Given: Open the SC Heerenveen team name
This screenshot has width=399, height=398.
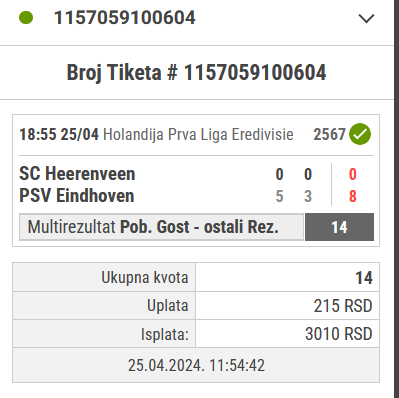Looking at the screenshot, I should click(77, 174).
